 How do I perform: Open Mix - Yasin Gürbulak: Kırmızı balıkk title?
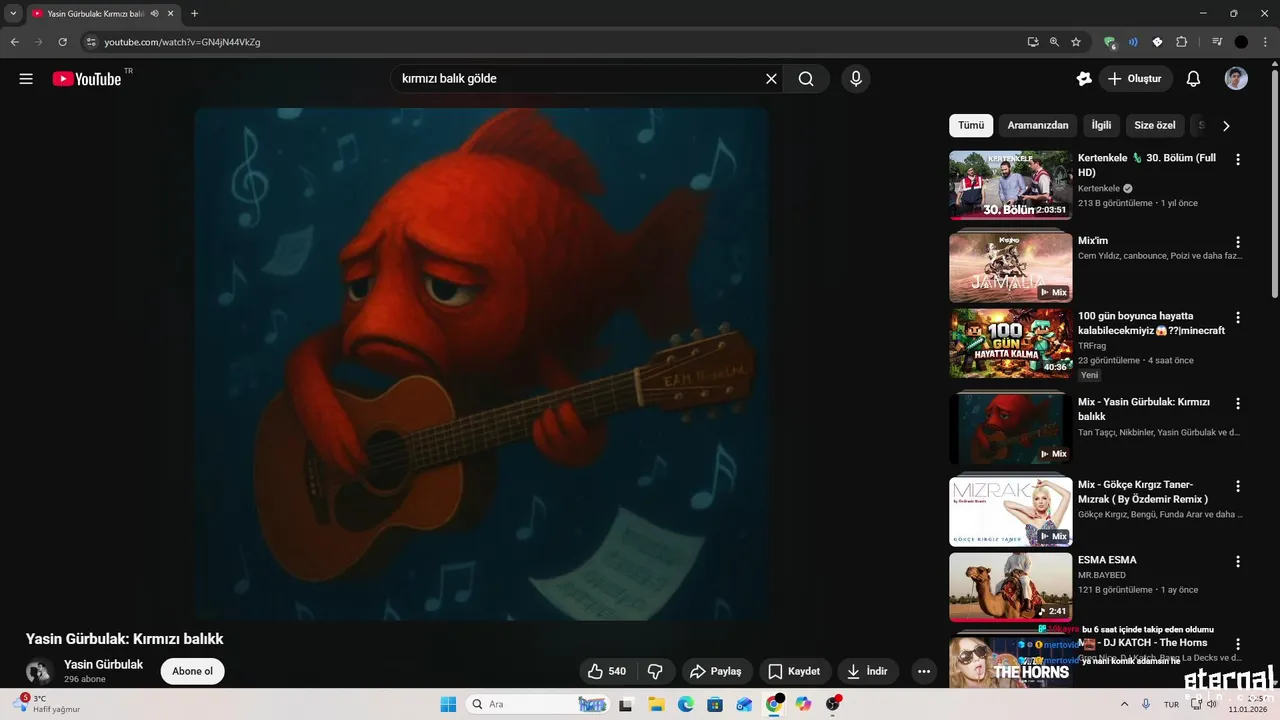(x=1144, y=409)
